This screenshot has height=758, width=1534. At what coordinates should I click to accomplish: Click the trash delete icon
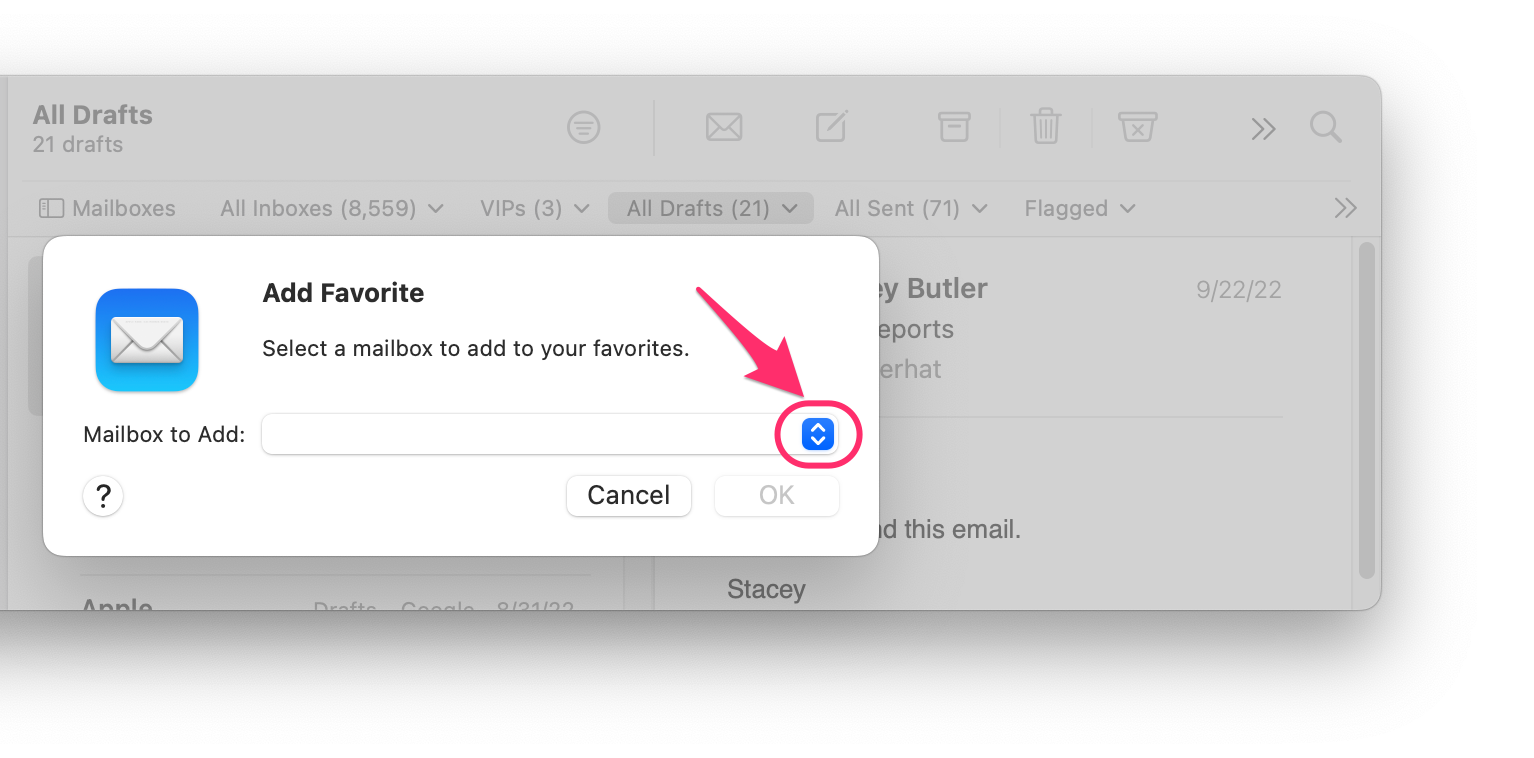(x=1046, y=126)
